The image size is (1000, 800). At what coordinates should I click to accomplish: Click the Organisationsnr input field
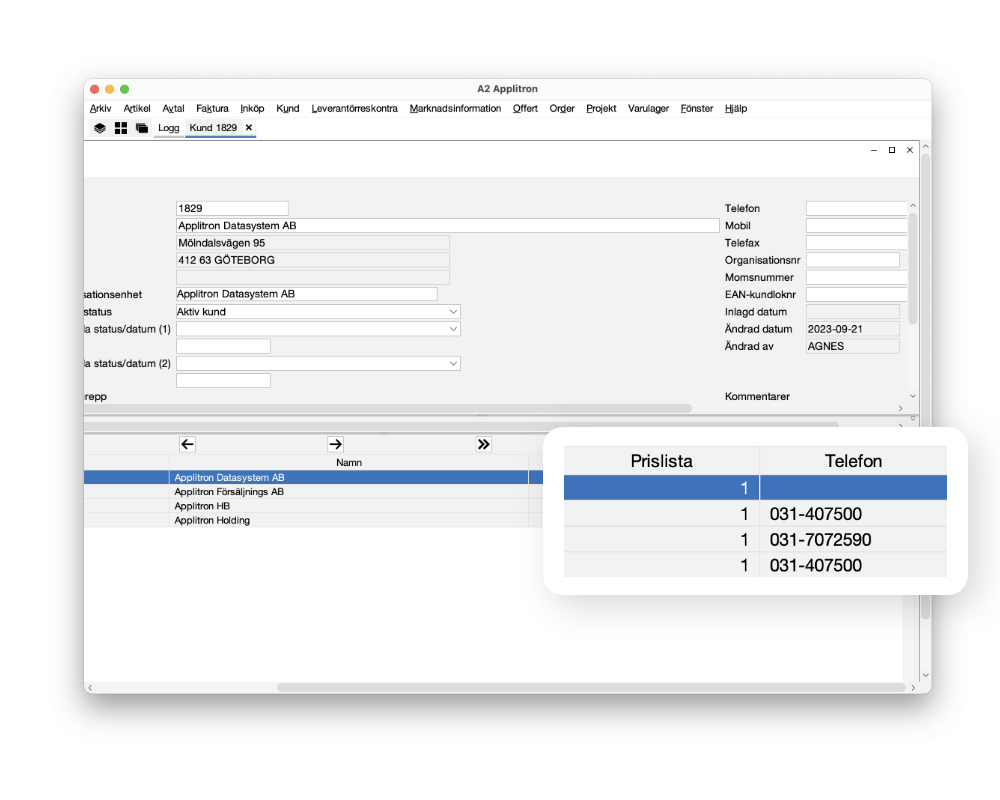(853, 260)
